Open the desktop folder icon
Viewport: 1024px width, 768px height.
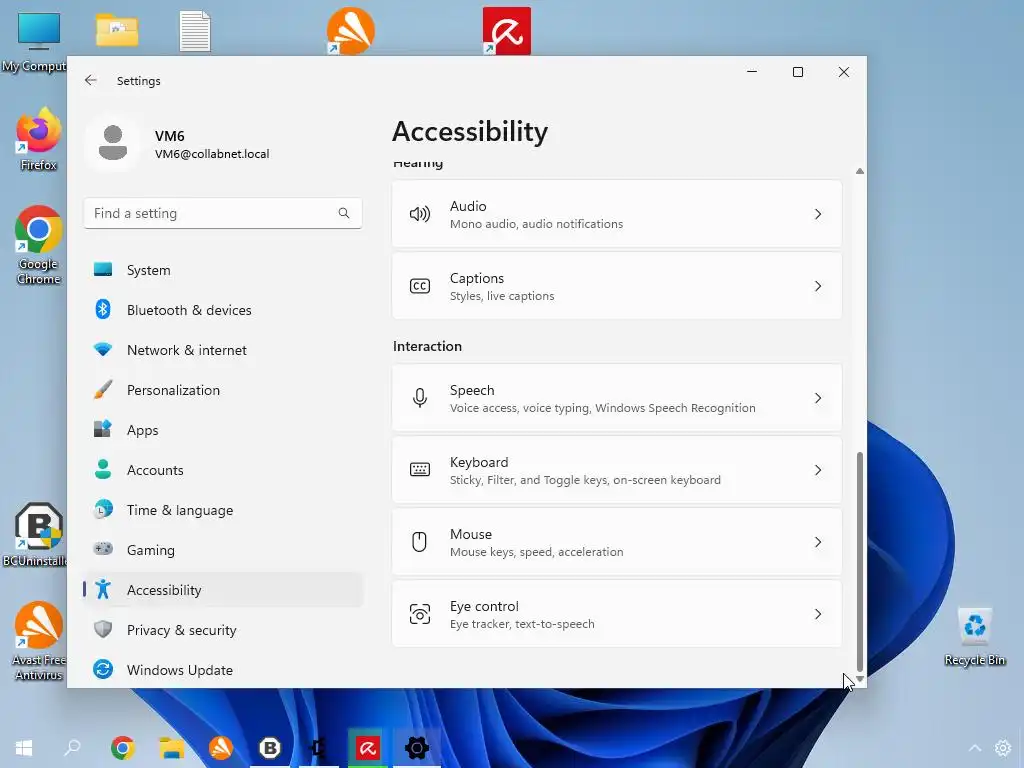(x=117, y=31)
